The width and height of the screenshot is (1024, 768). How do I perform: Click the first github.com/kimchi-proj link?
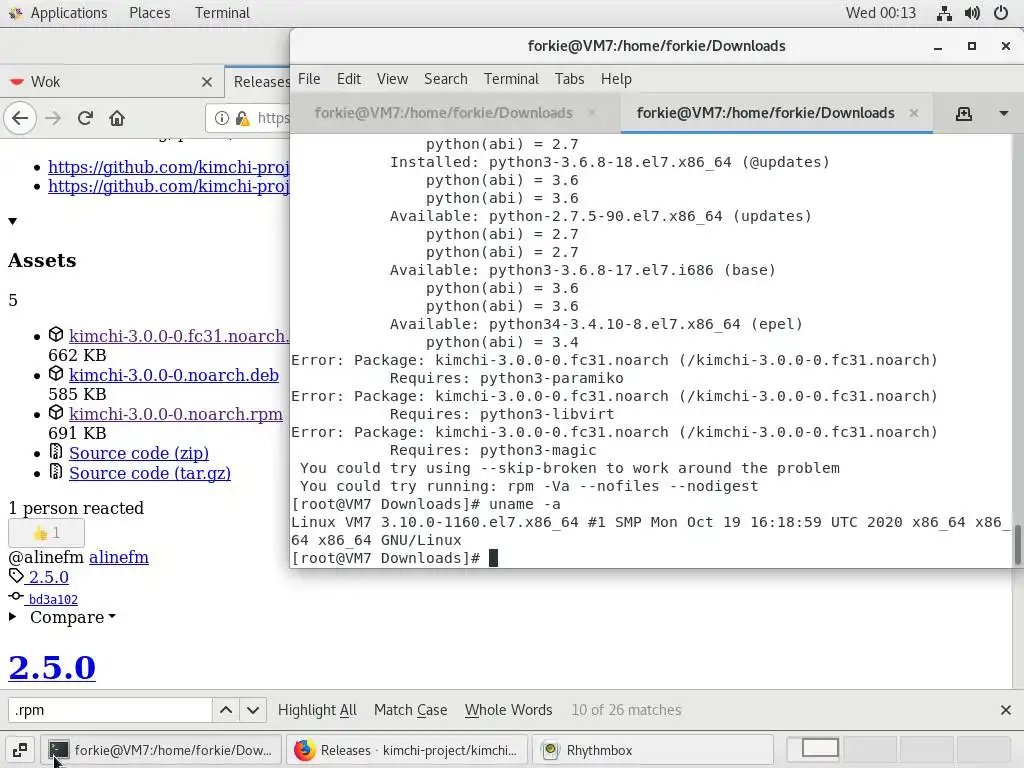coord(168,167)
